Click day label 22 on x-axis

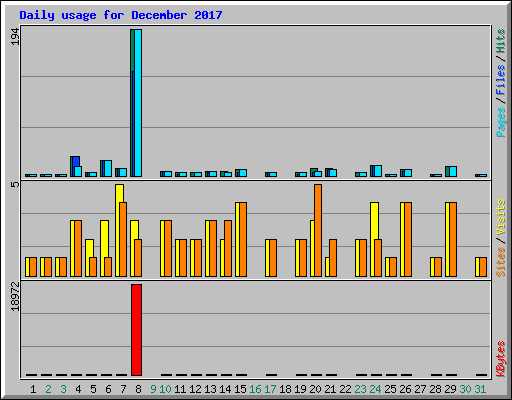[345, 389]
